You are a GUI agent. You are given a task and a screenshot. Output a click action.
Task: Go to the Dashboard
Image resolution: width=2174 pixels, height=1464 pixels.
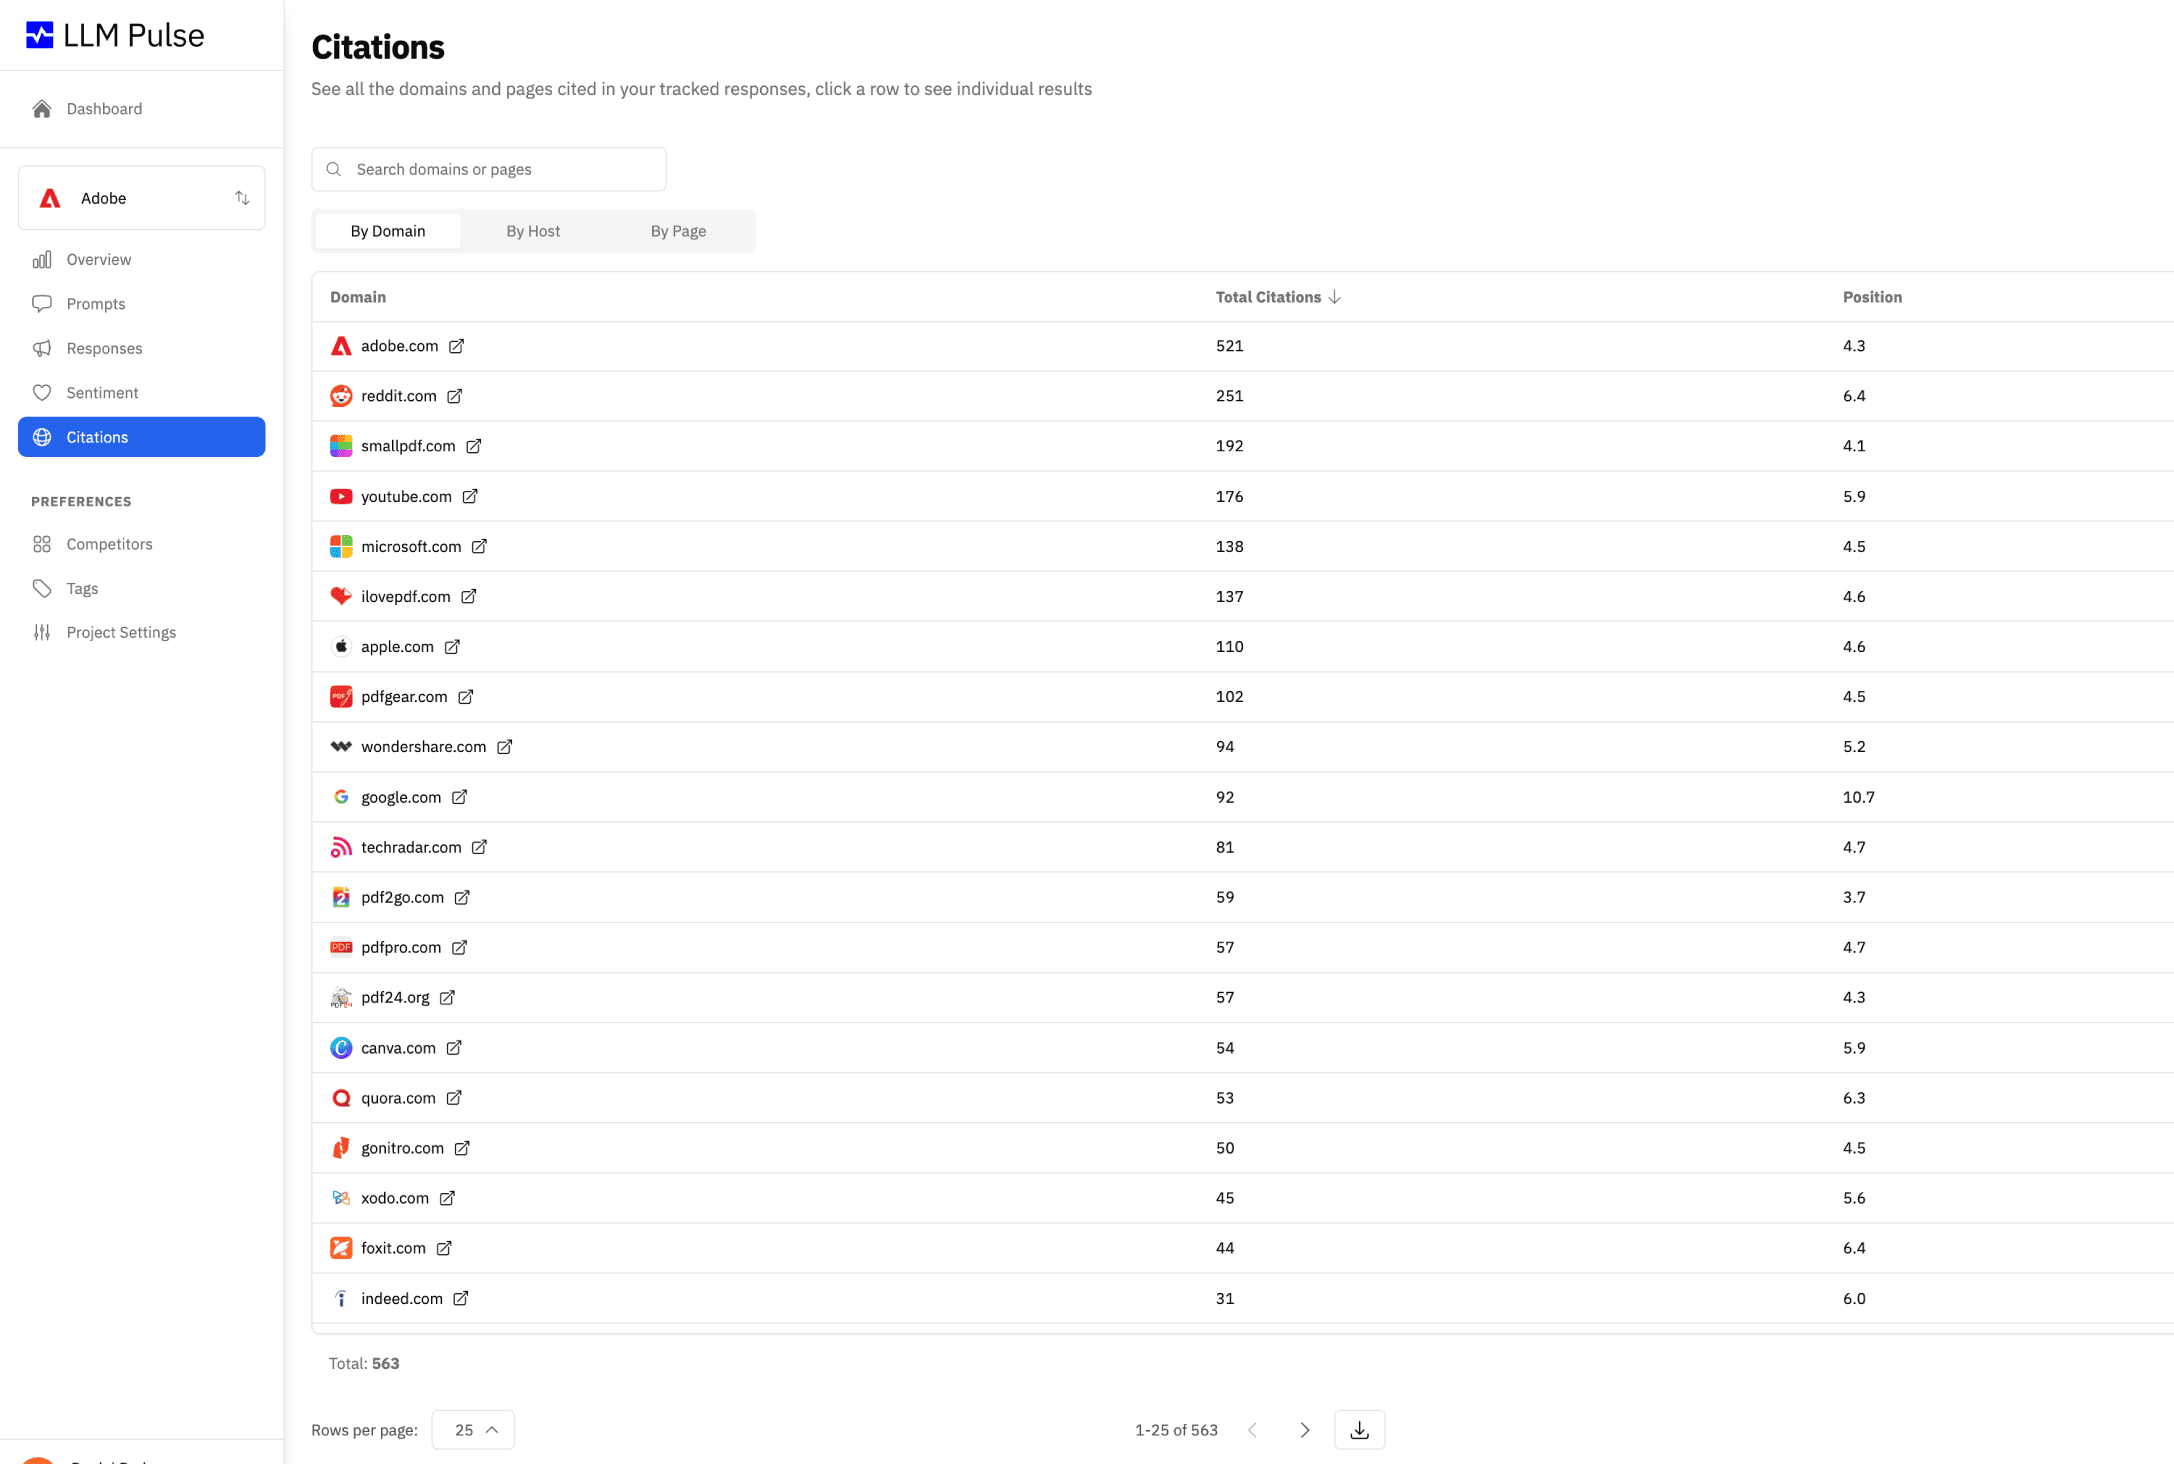pyautogui.click(x=104, y=109)
